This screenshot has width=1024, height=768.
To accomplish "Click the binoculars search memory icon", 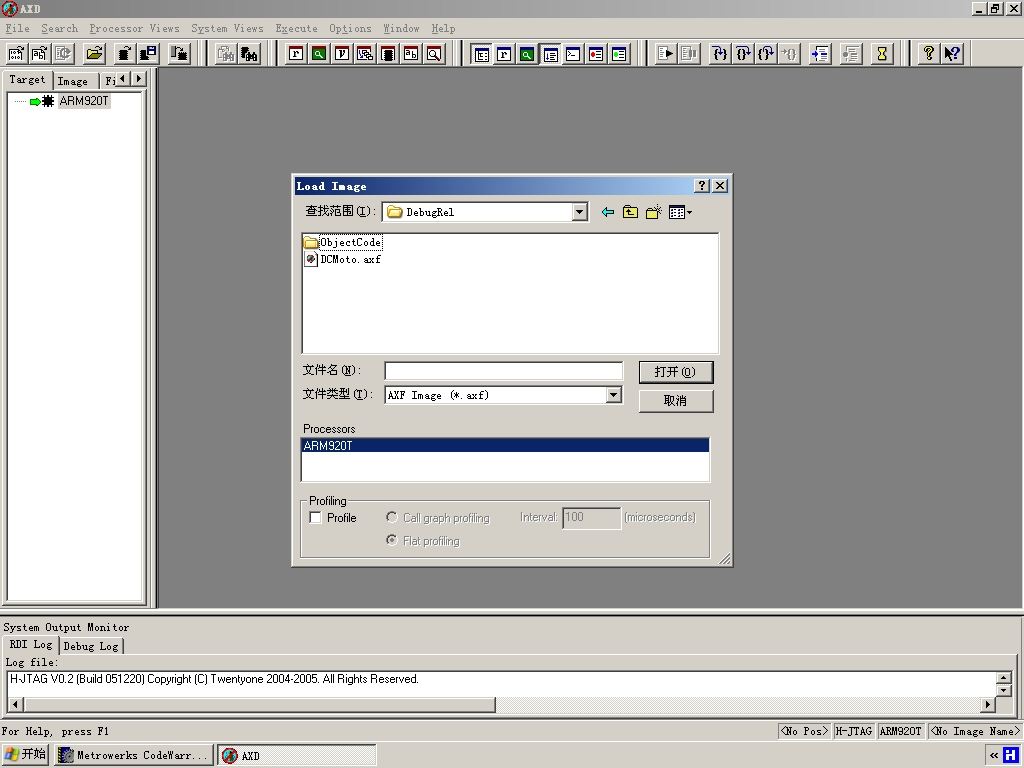I will coord(249,54).
